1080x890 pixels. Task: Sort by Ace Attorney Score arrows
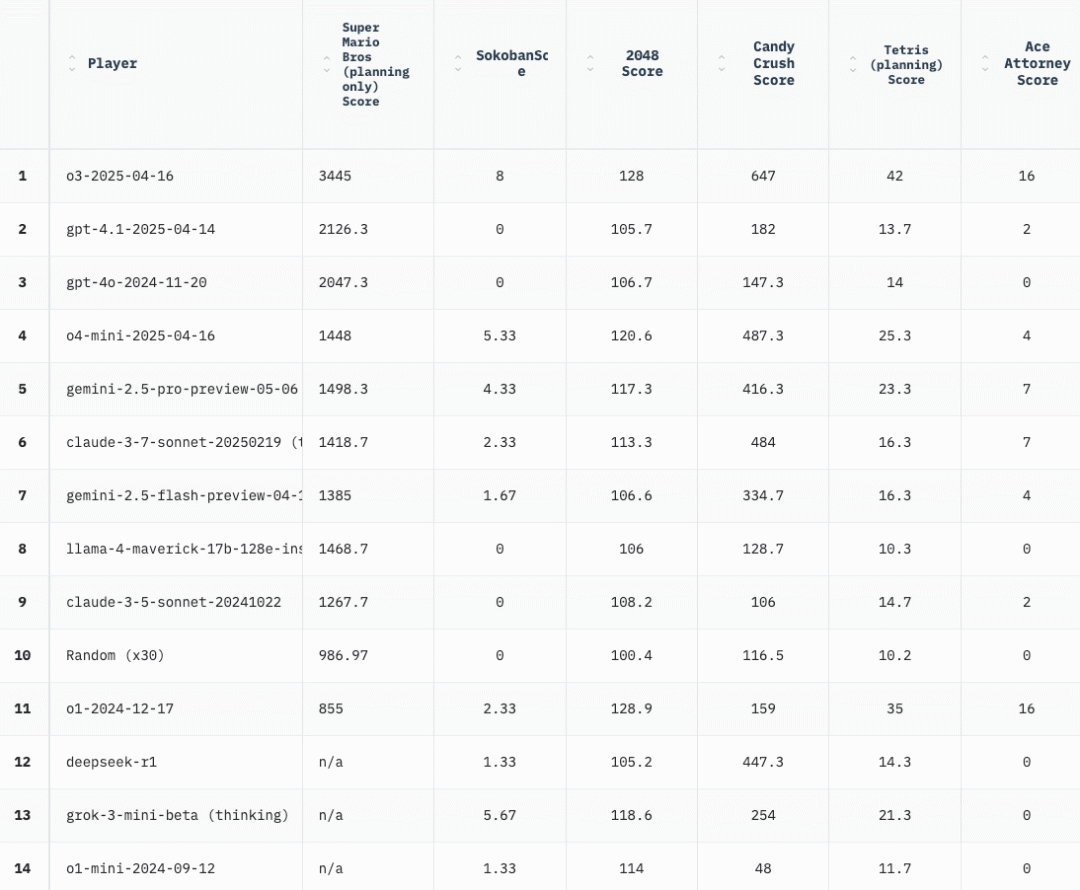985,63
